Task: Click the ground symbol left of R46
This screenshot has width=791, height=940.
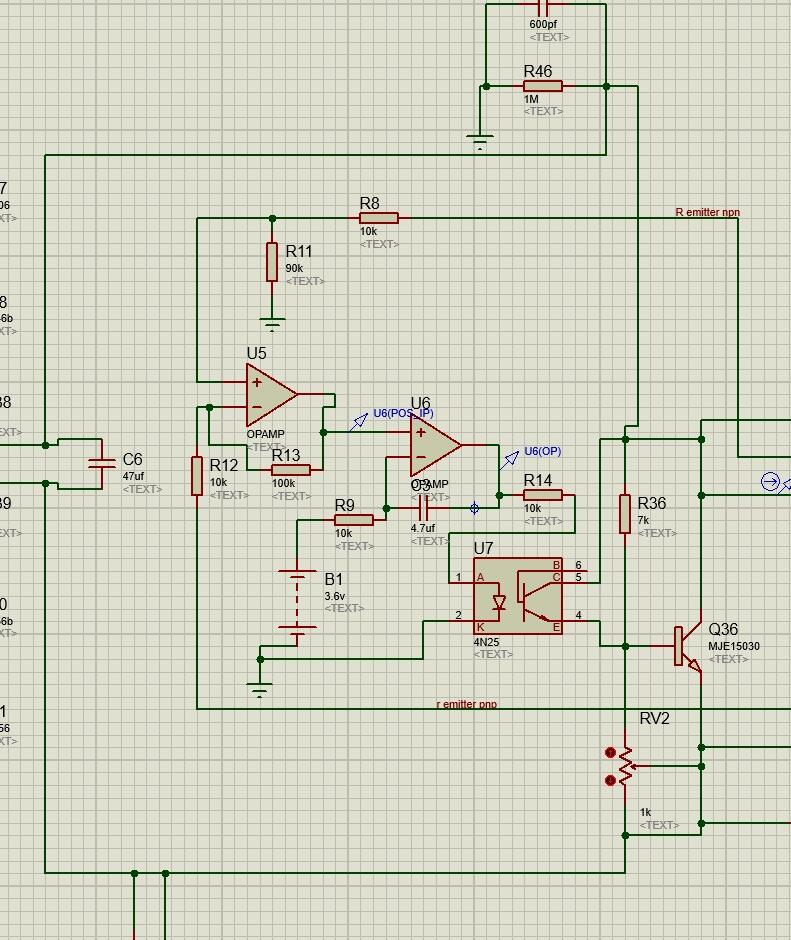Action: (x=479, y=142)
